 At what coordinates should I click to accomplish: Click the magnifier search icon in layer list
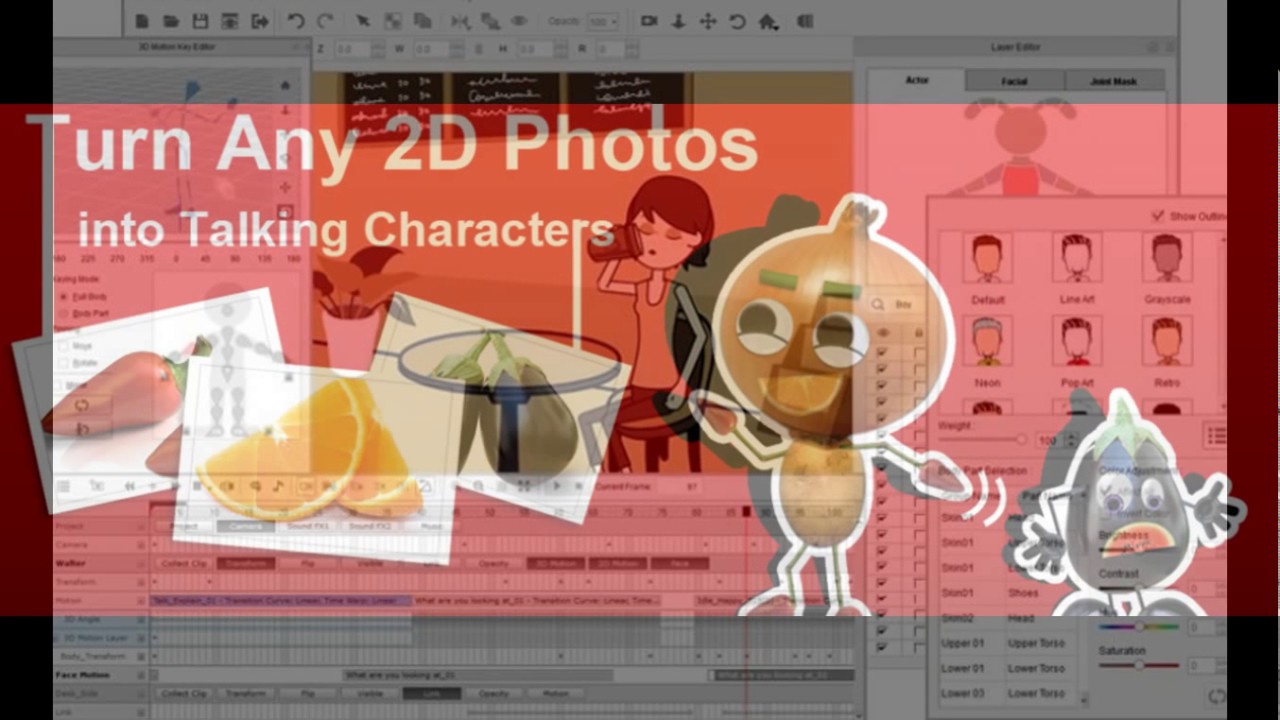click(x=878, y=304)
